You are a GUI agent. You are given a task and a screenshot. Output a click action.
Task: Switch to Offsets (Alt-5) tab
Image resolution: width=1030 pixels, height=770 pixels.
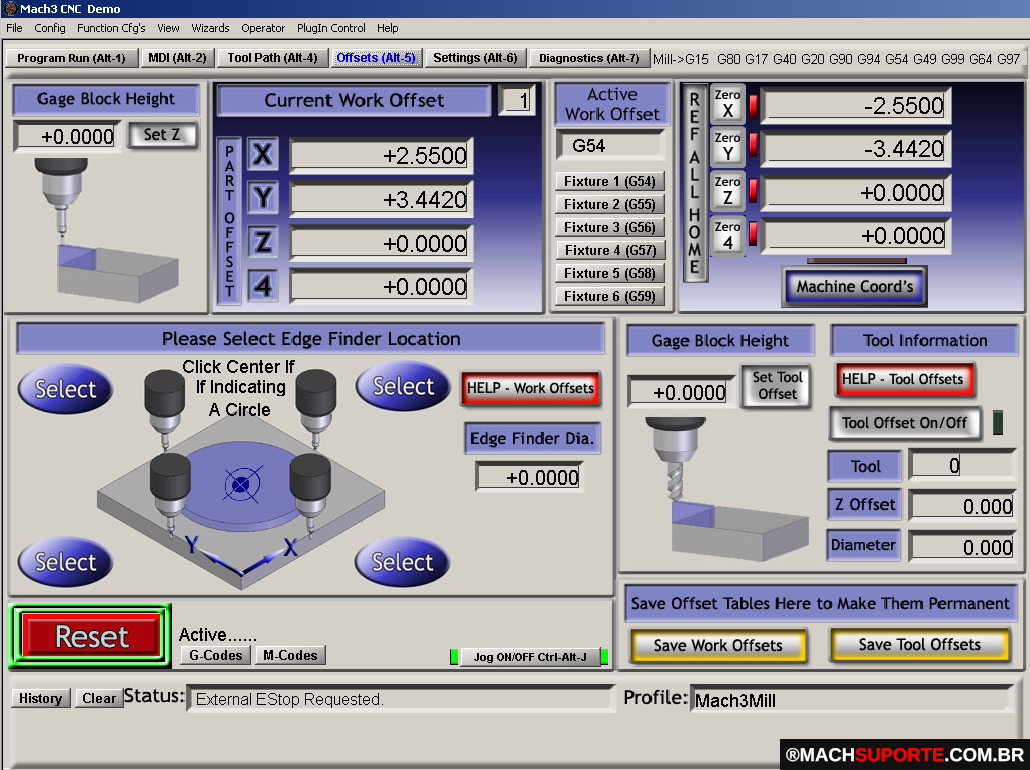coord(376,58)
